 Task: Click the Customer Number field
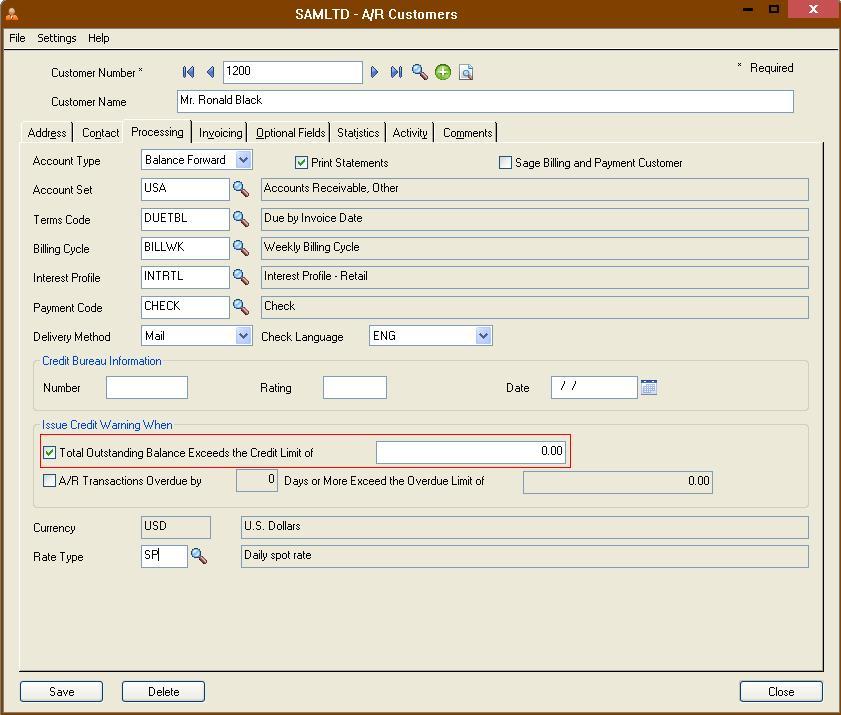(x=293, y=72)
